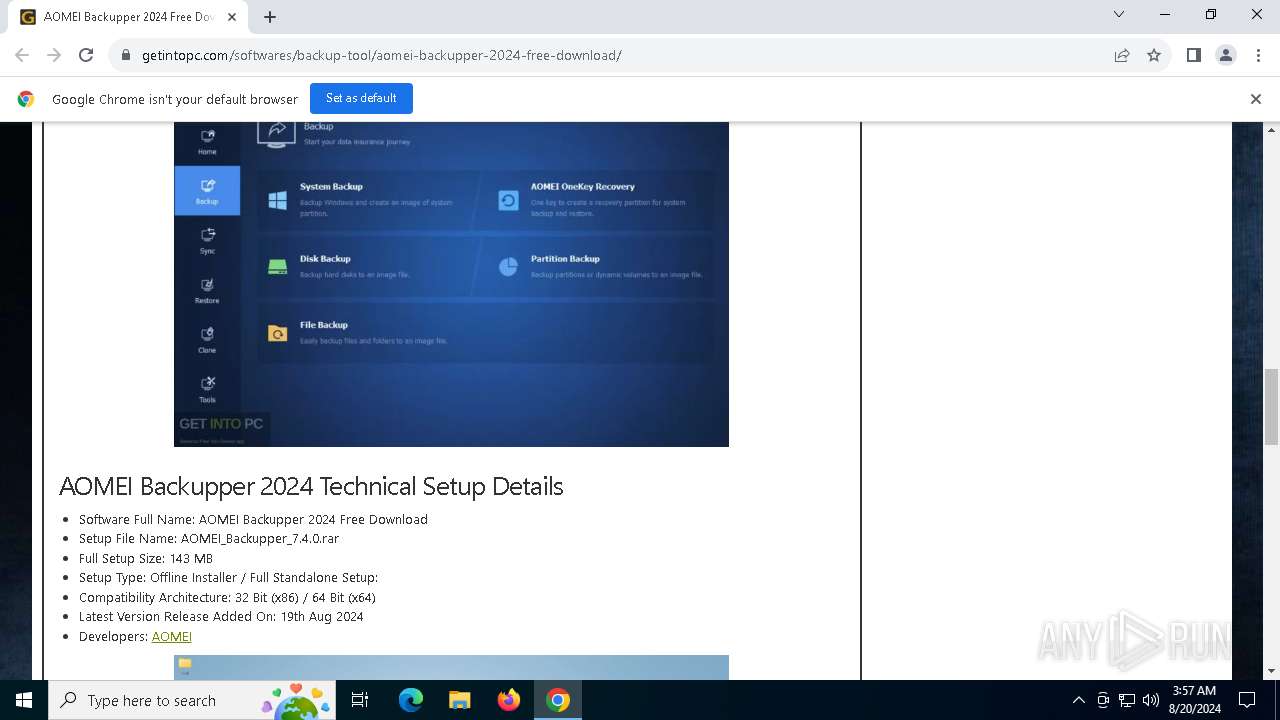
Task: Click Google Chrome taskbar icon
Action: coord(558,700)
